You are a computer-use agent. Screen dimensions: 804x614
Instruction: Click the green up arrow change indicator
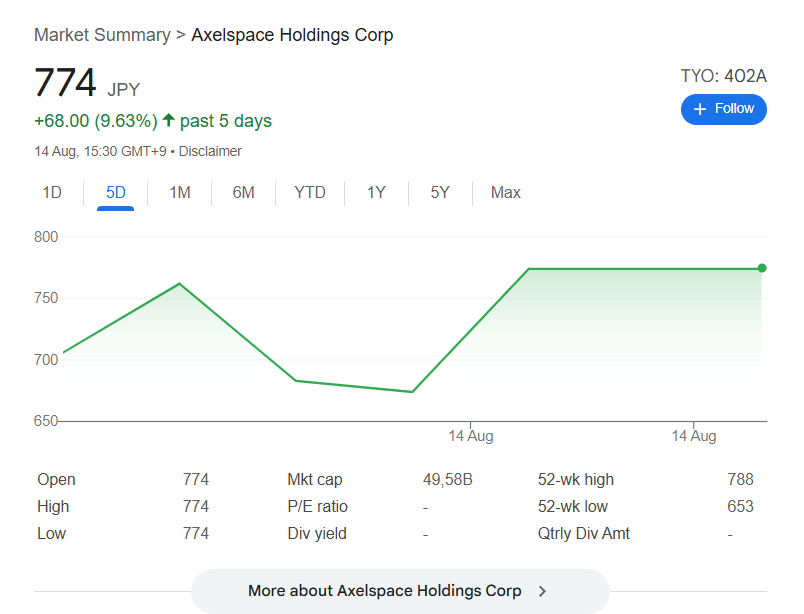pos(169,120)
